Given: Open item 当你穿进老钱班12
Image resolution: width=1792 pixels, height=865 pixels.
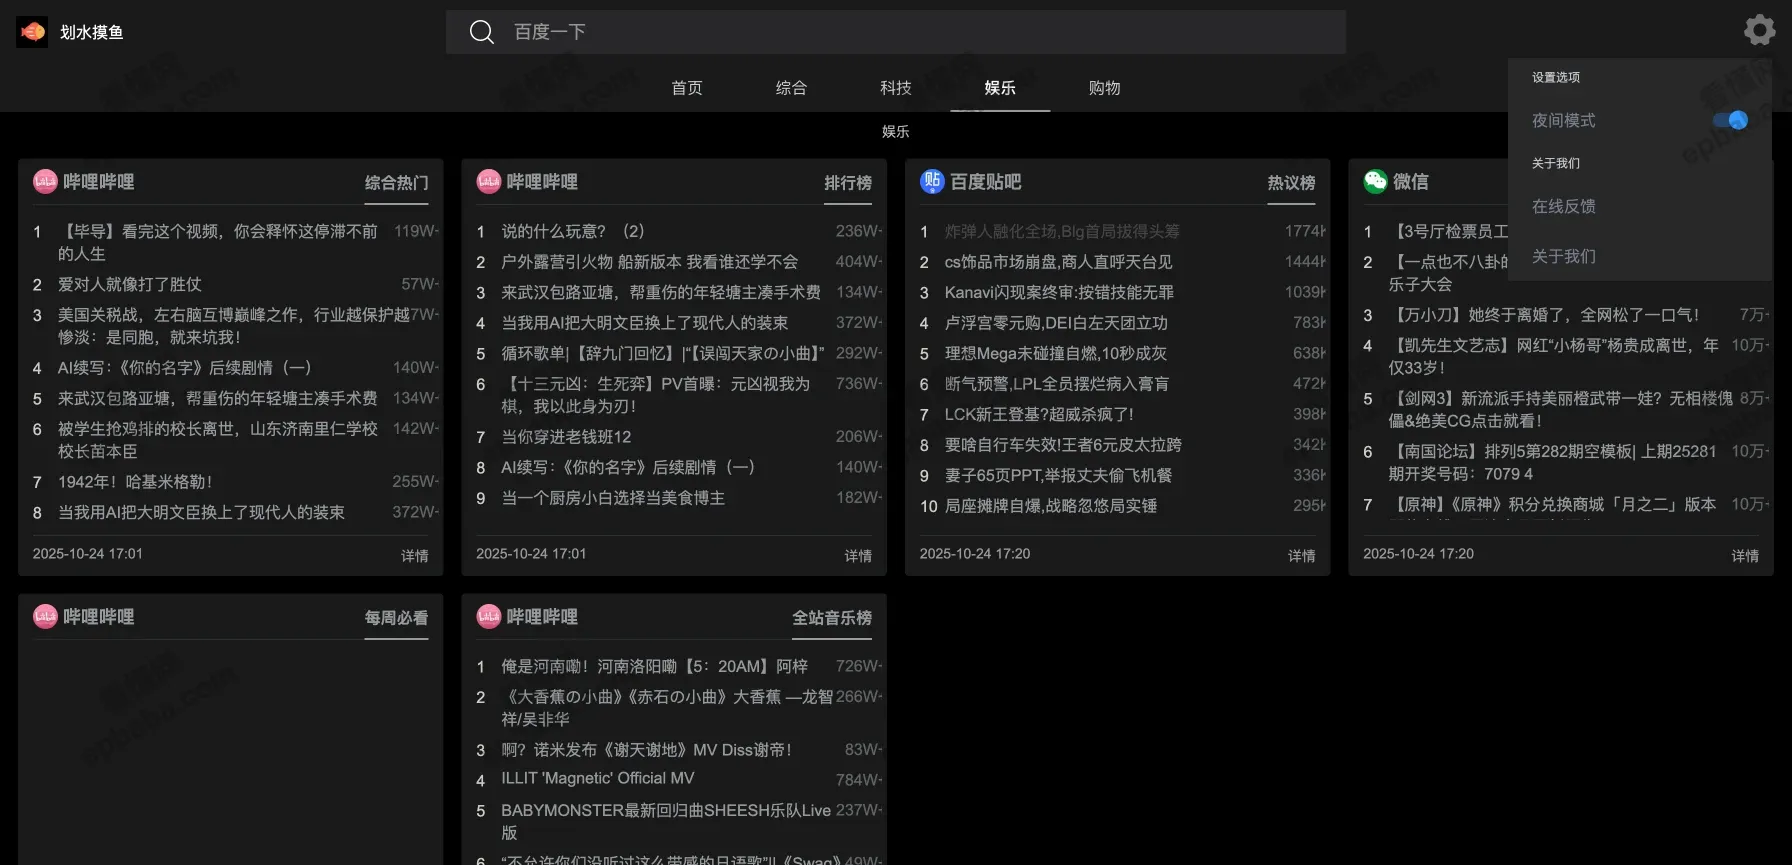Looking at the screenshot, I should tap(566, 436).
